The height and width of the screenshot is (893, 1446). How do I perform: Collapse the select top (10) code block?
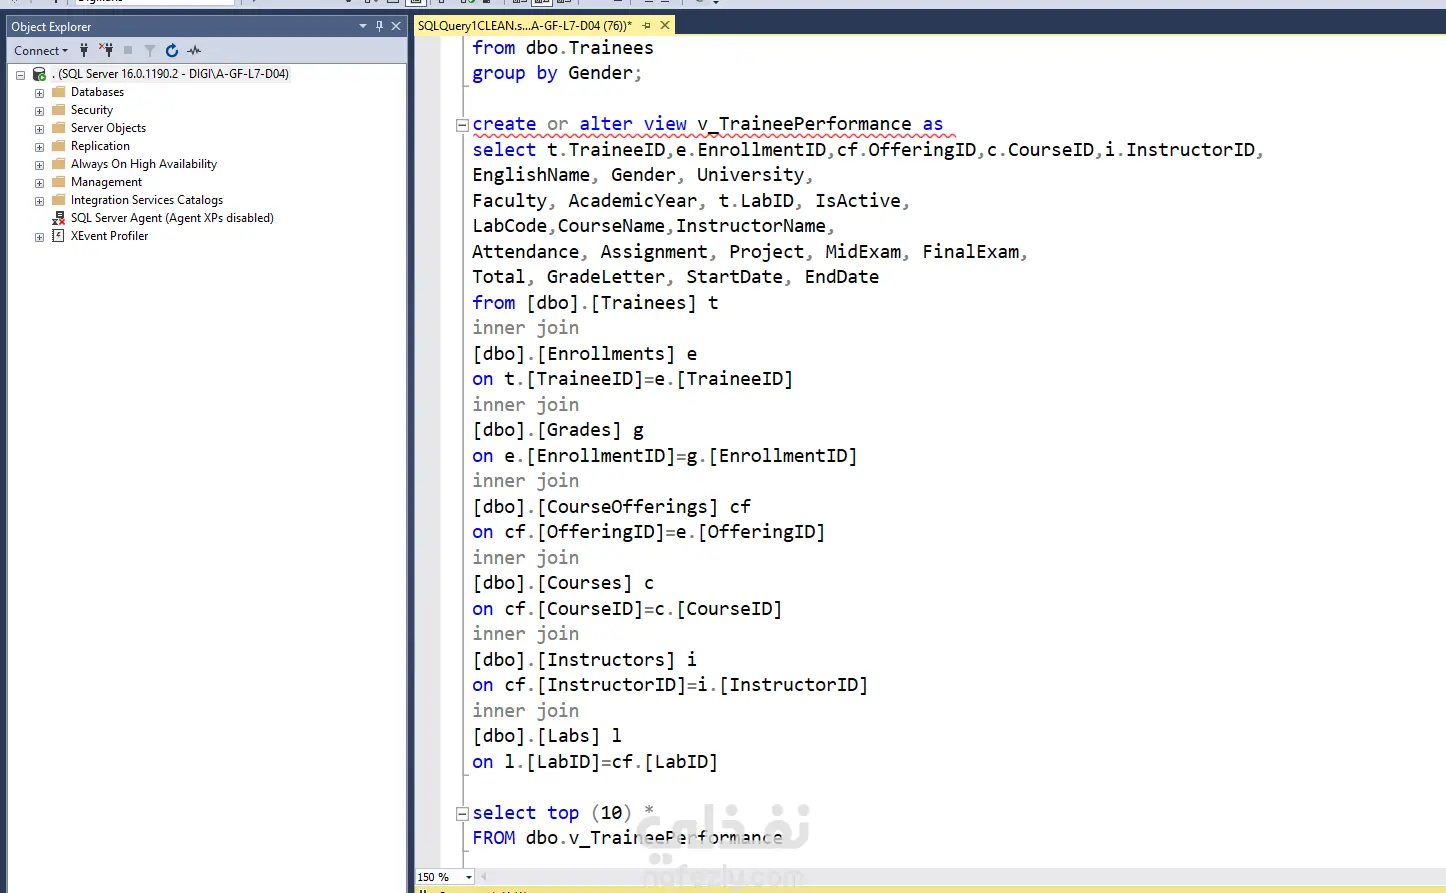coord(462,814)
